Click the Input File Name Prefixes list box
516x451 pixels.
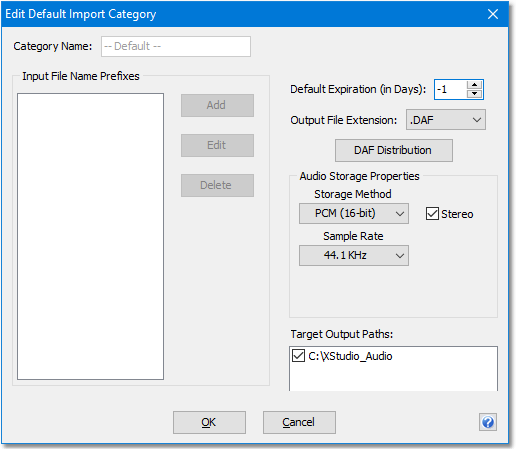[x=90, y=236]
